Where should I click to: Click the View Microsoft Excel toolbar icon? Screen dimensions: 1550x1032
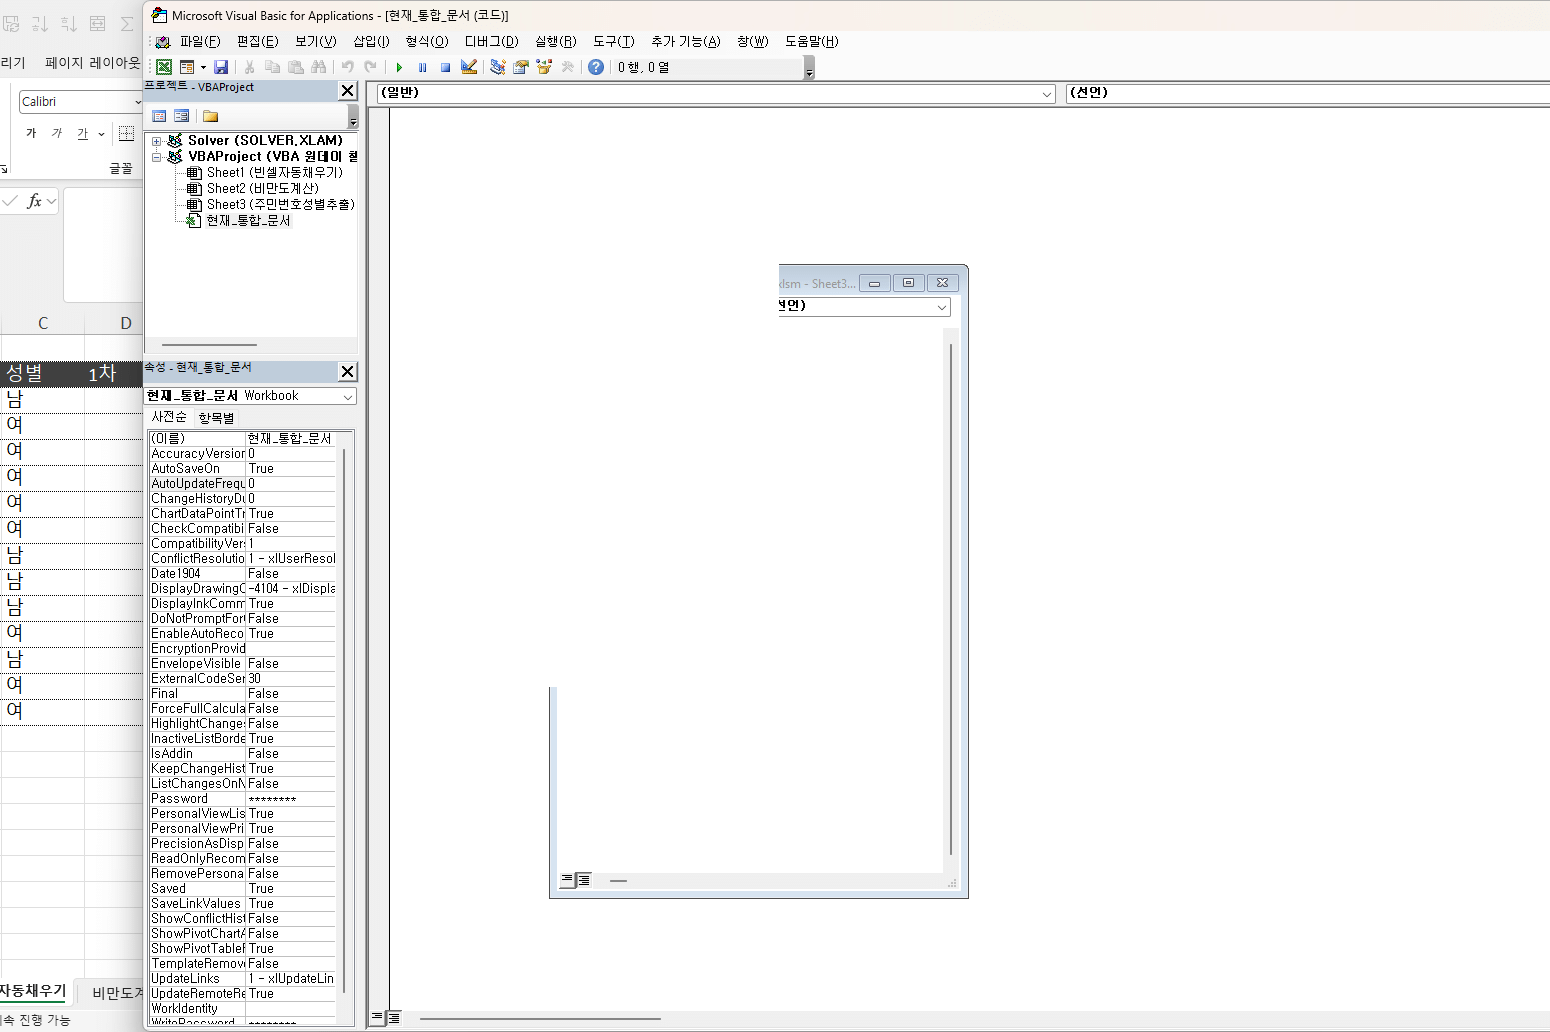click(x=164, y=67)
